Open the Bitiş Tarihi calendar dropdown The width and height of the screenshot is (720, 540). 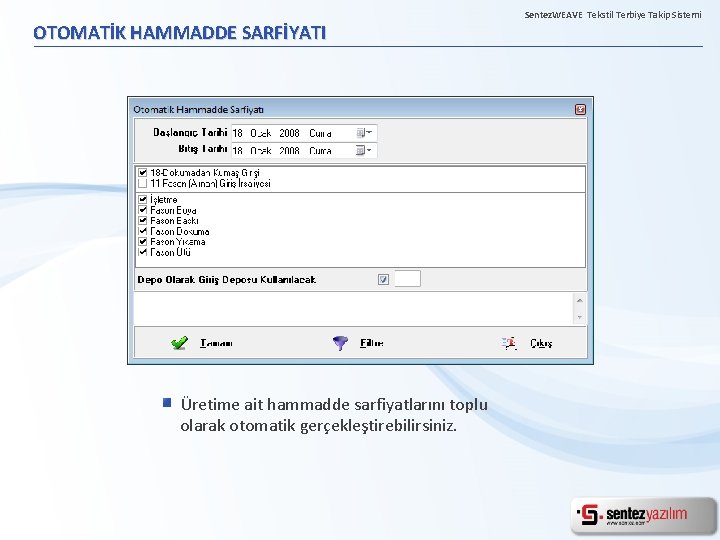364,150
